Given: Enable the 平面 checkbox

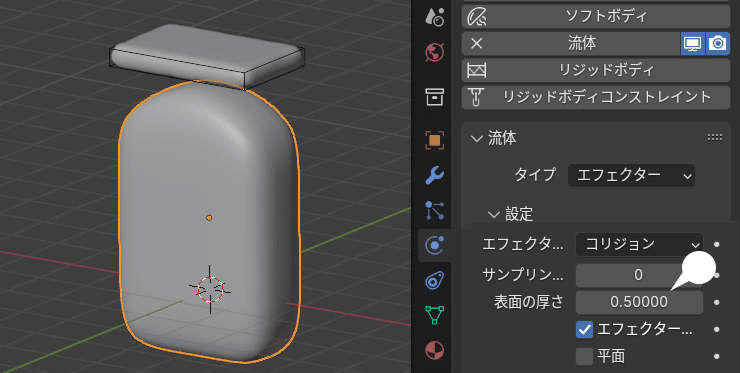Looking at the screenshot, I should (584, 356).
